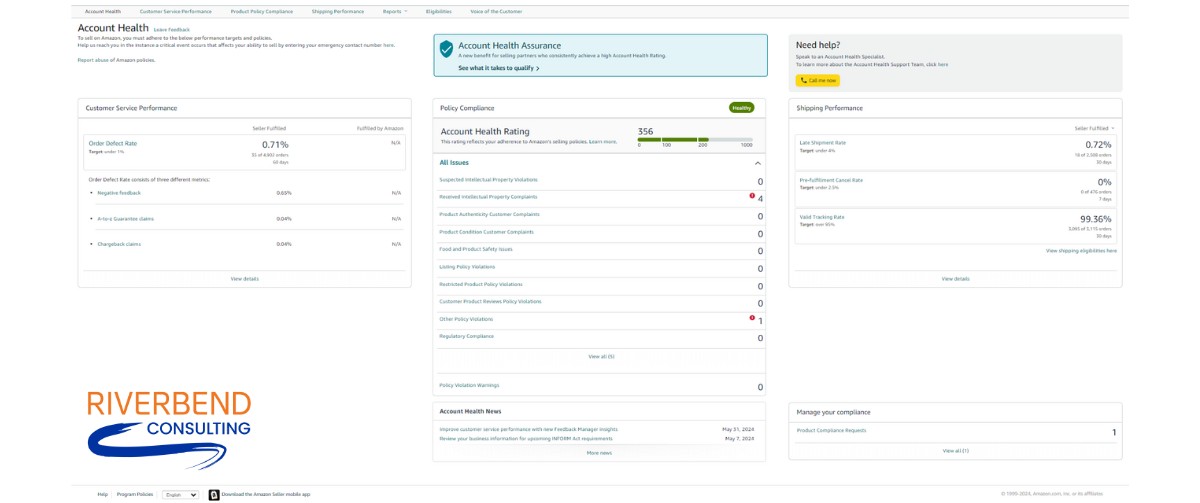Open Policy Violation Warnings
Viewport: 1200px width, 503px height.
(469, 385)
